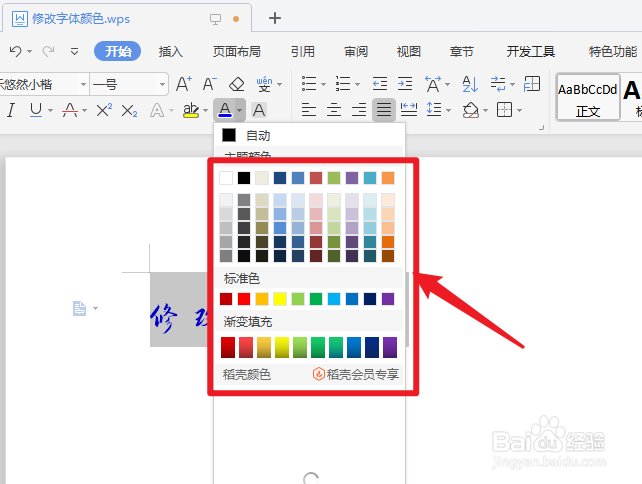Viewport: 642px width, 484px height.
Task: Click the bullet list icon
Action: click(309, 84)
